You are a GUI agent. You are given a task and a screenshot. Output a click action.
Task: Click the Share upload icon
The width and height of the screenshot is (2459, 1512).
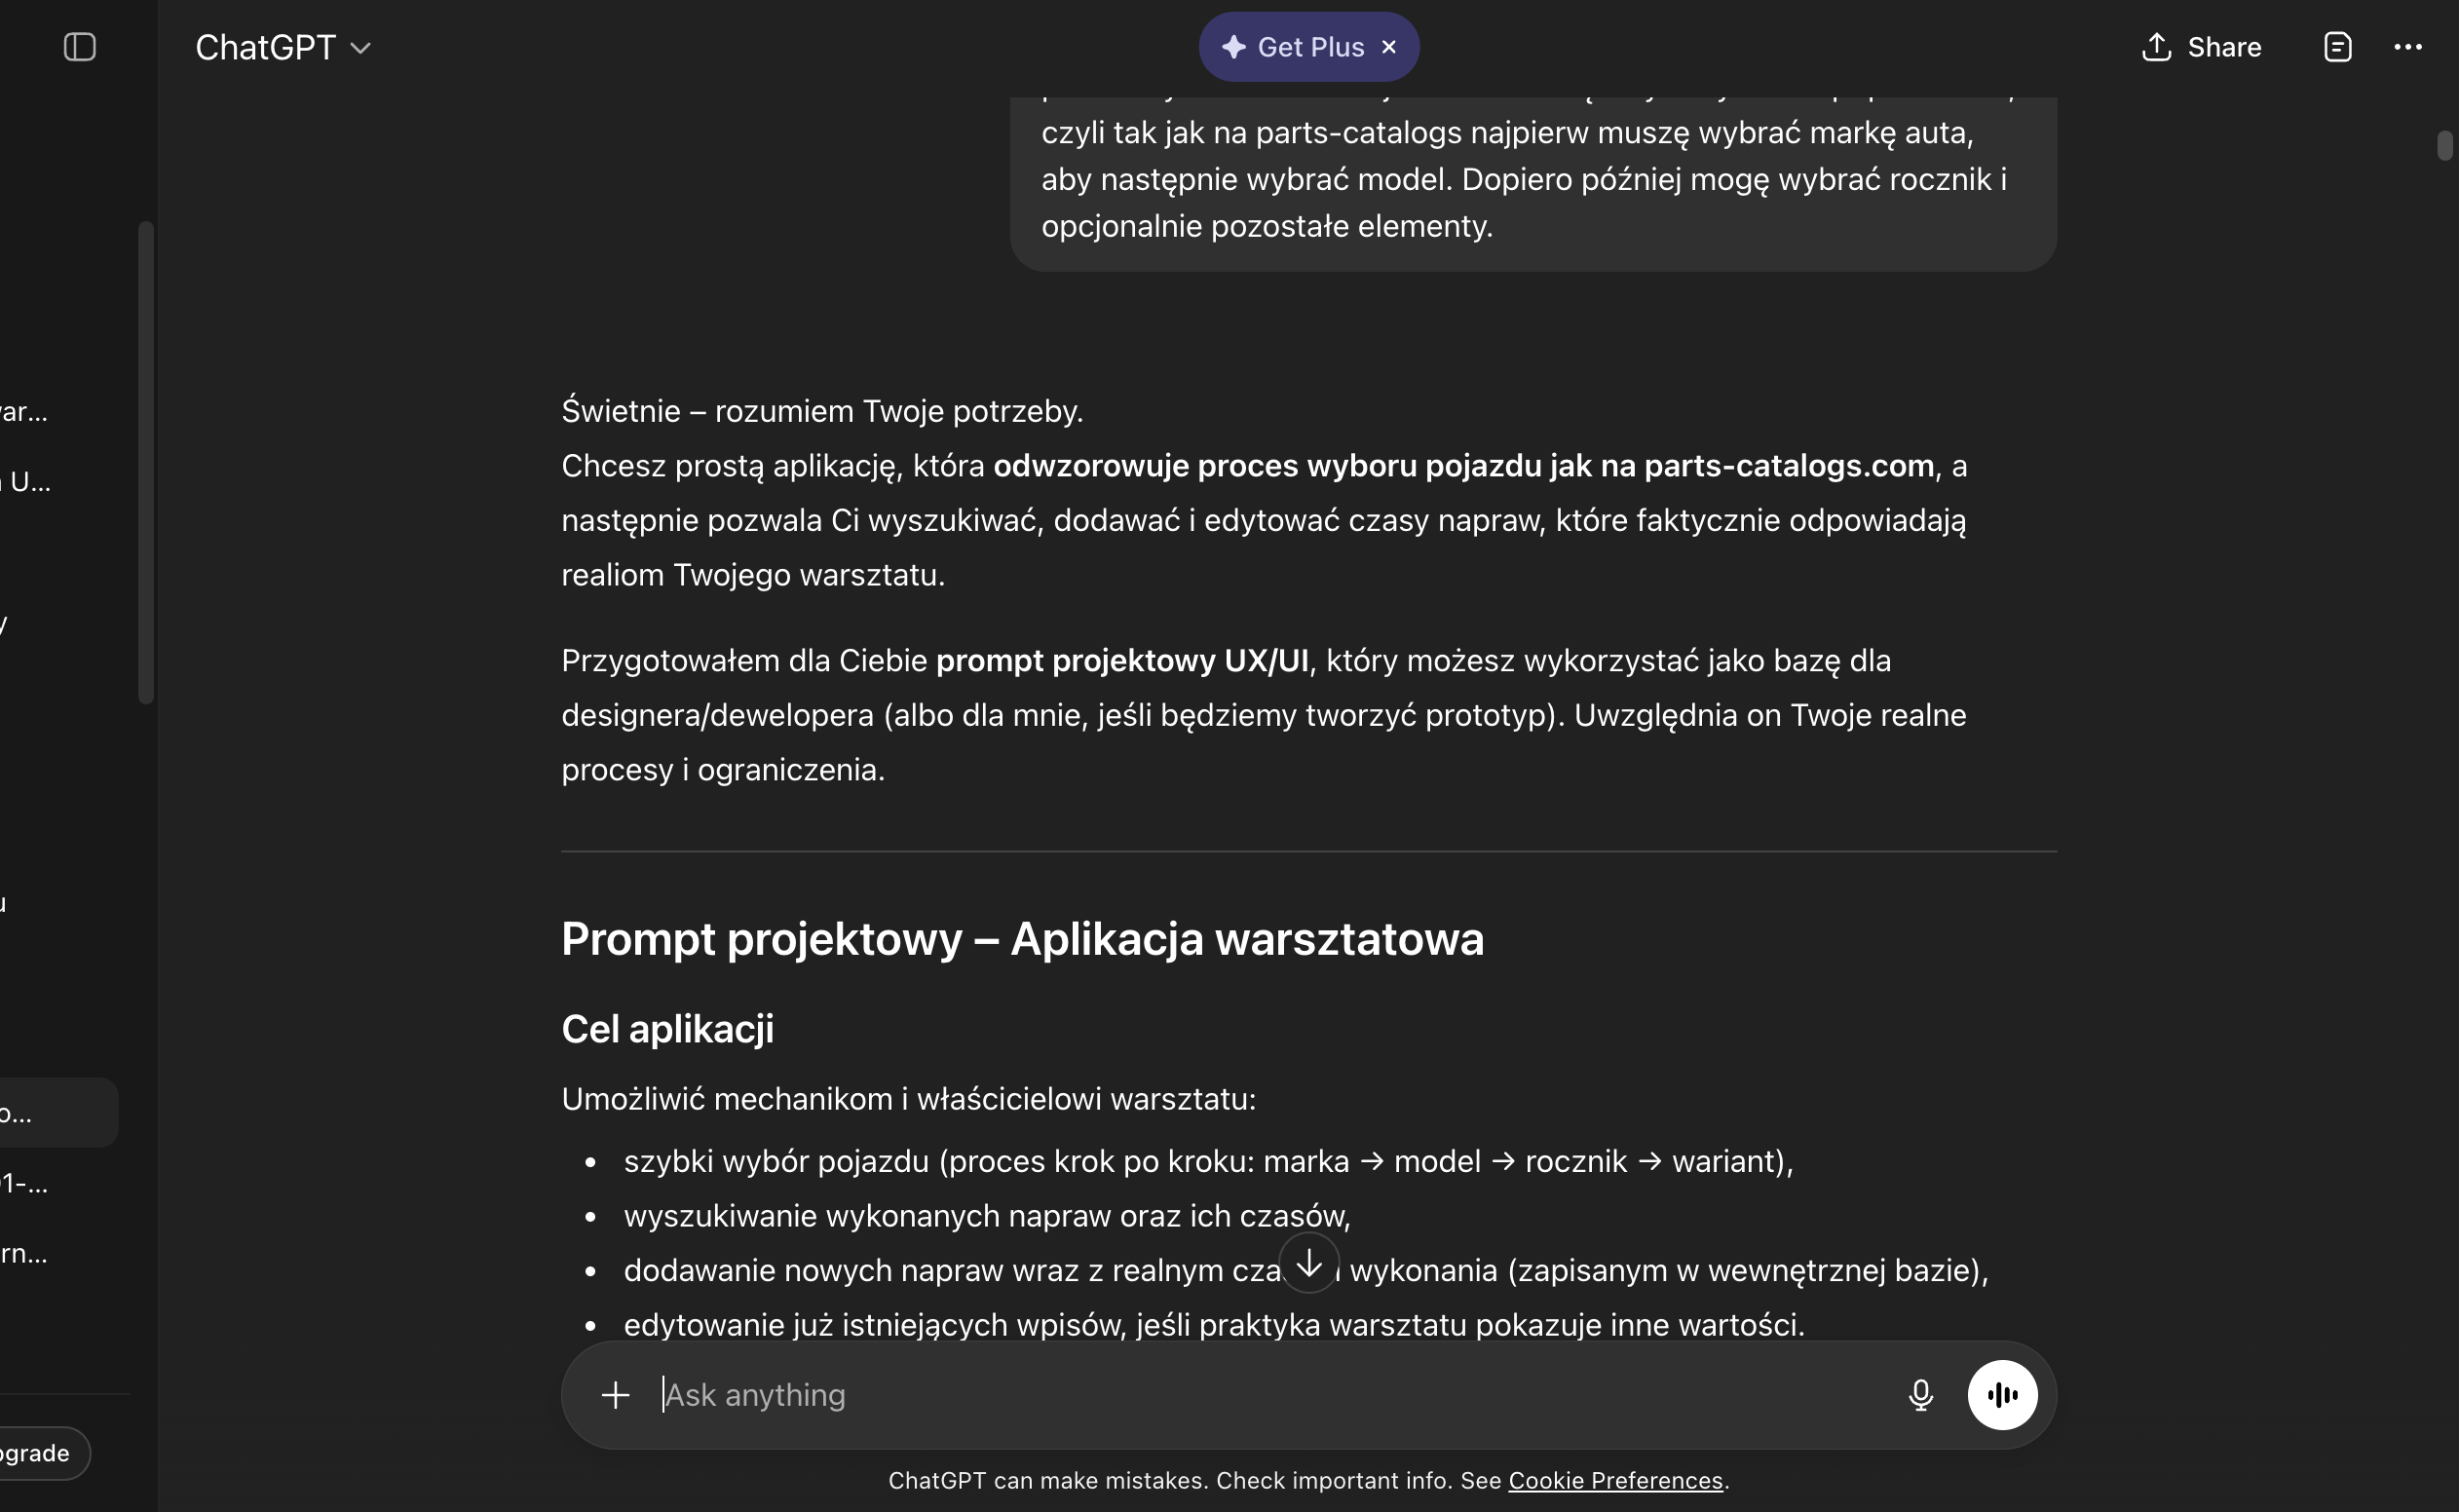(2156, 47)
